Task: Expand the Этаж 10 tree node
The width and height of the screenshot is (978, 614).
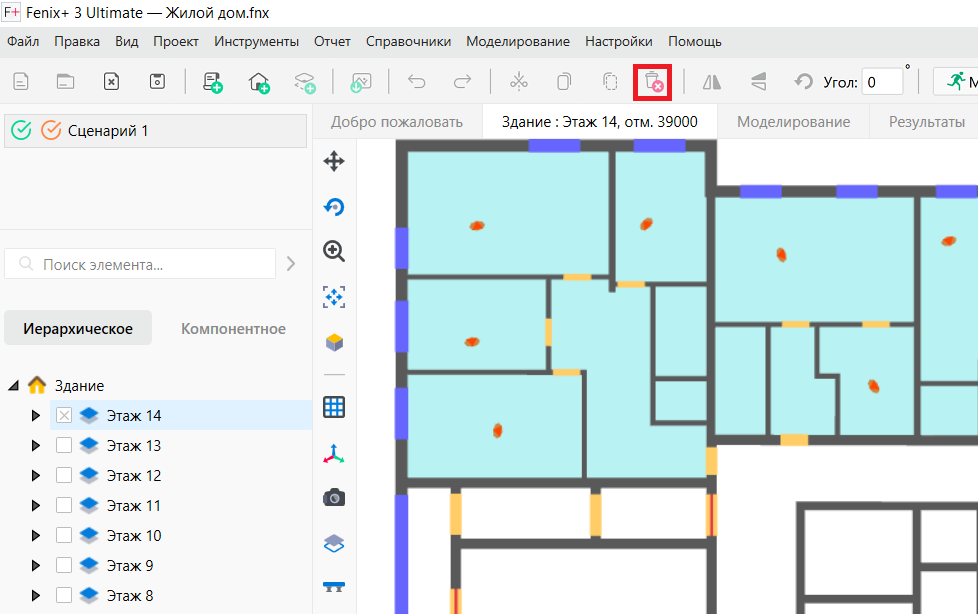Action: tap(36, 535)
